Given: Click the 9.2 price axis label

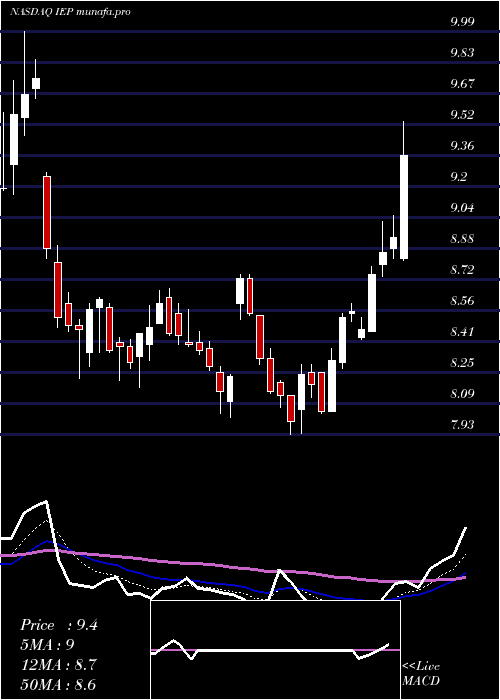Looking at the screenshot, I should coord(458,177).
